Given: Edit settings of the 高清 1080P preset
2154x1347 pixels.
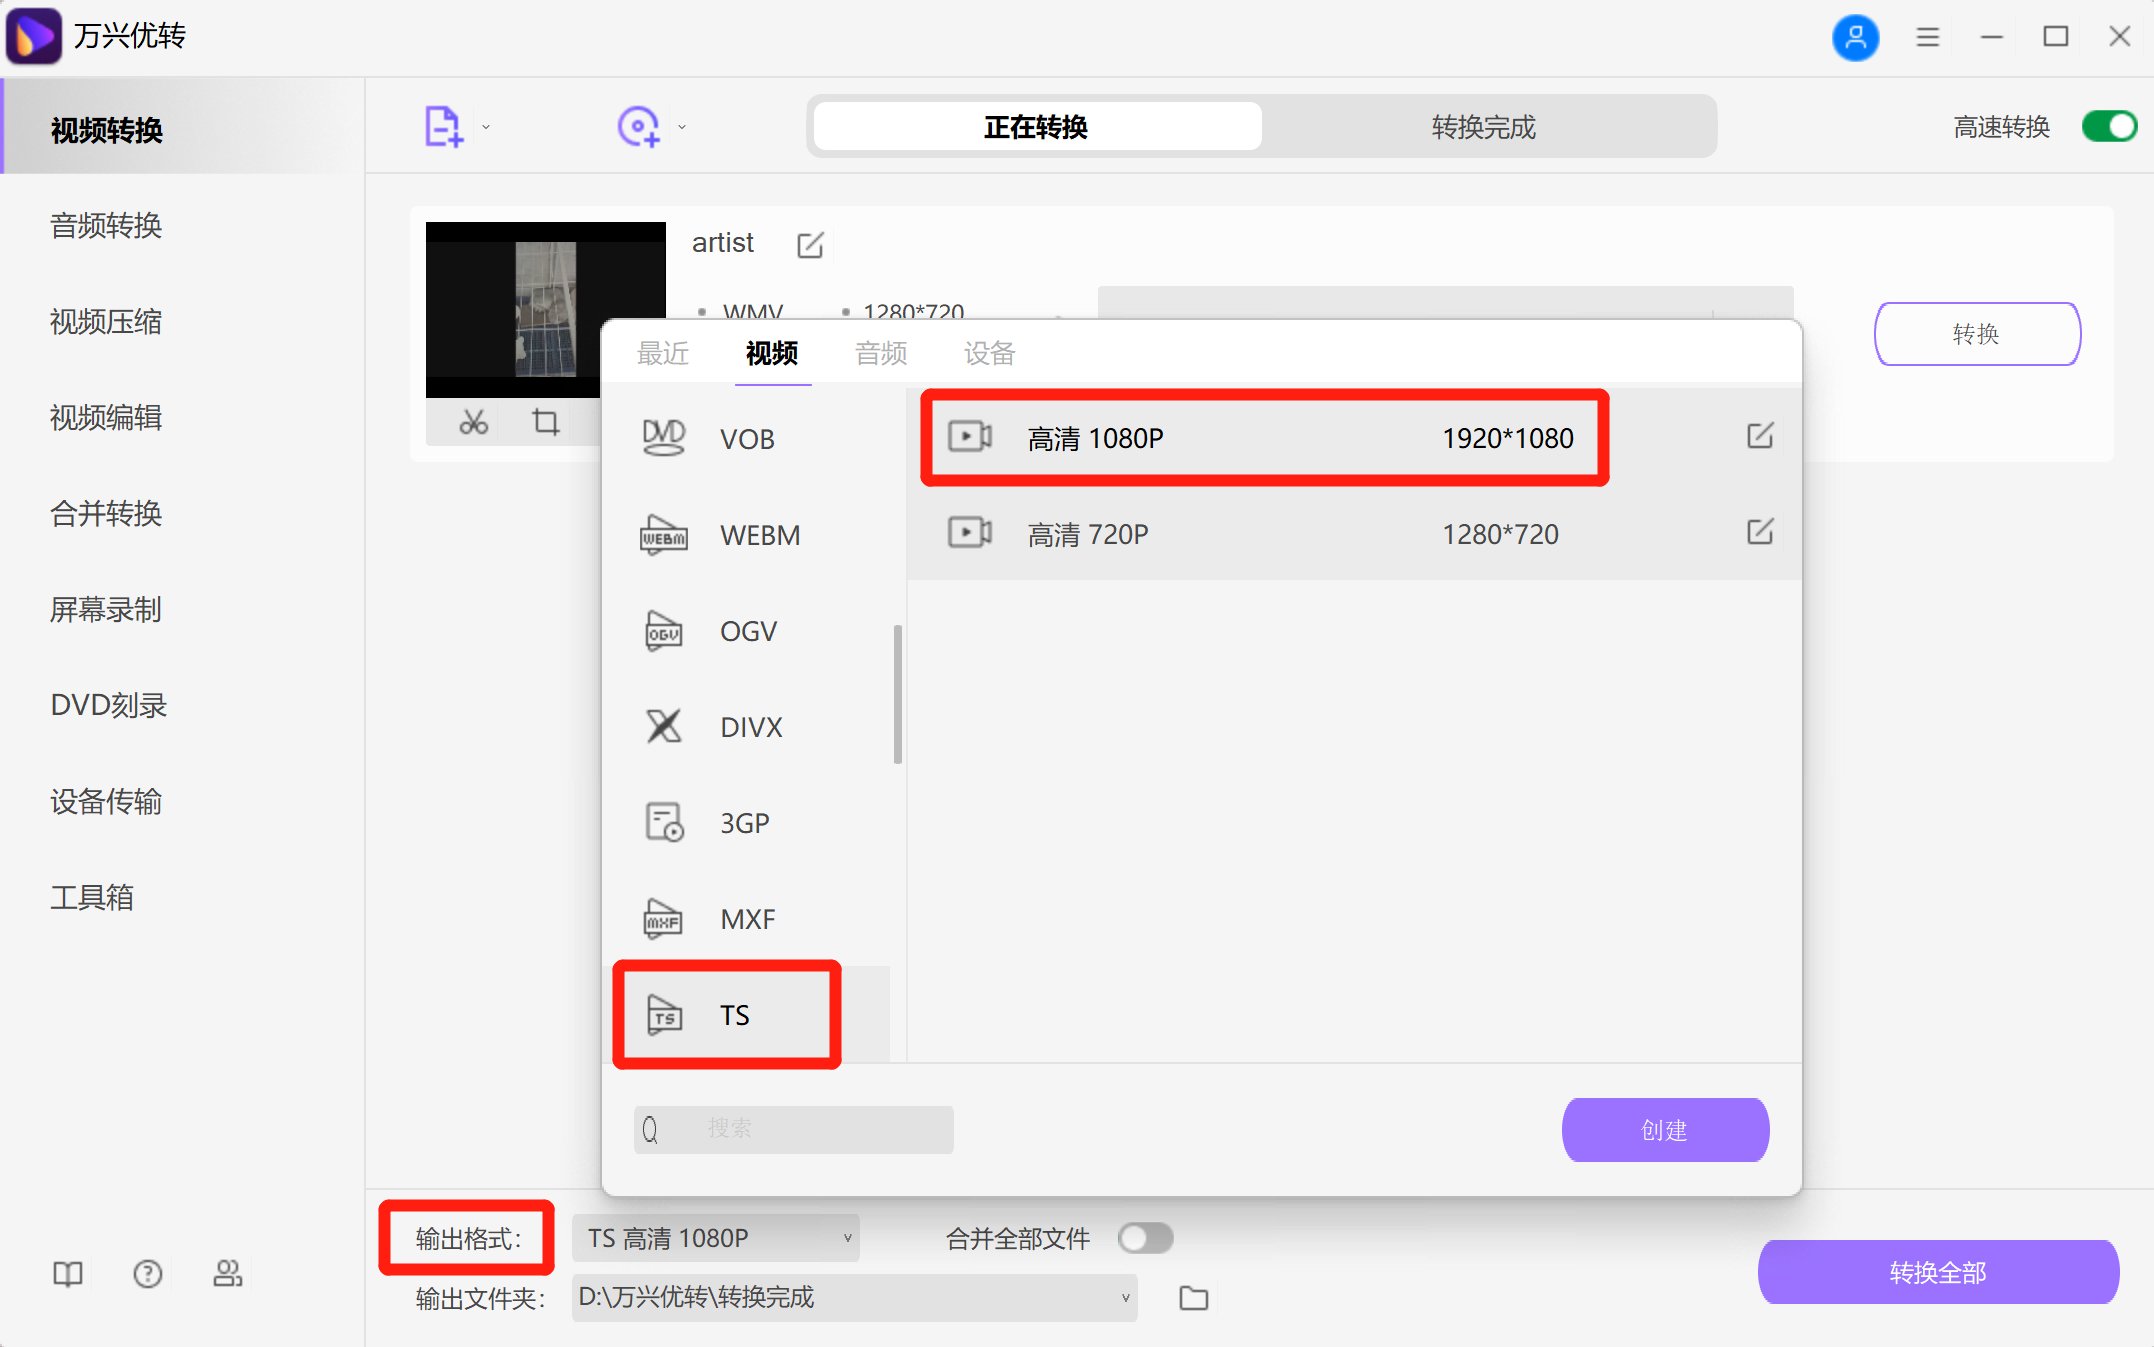Looking at the screenshot, I should (x=1761, y=436).
